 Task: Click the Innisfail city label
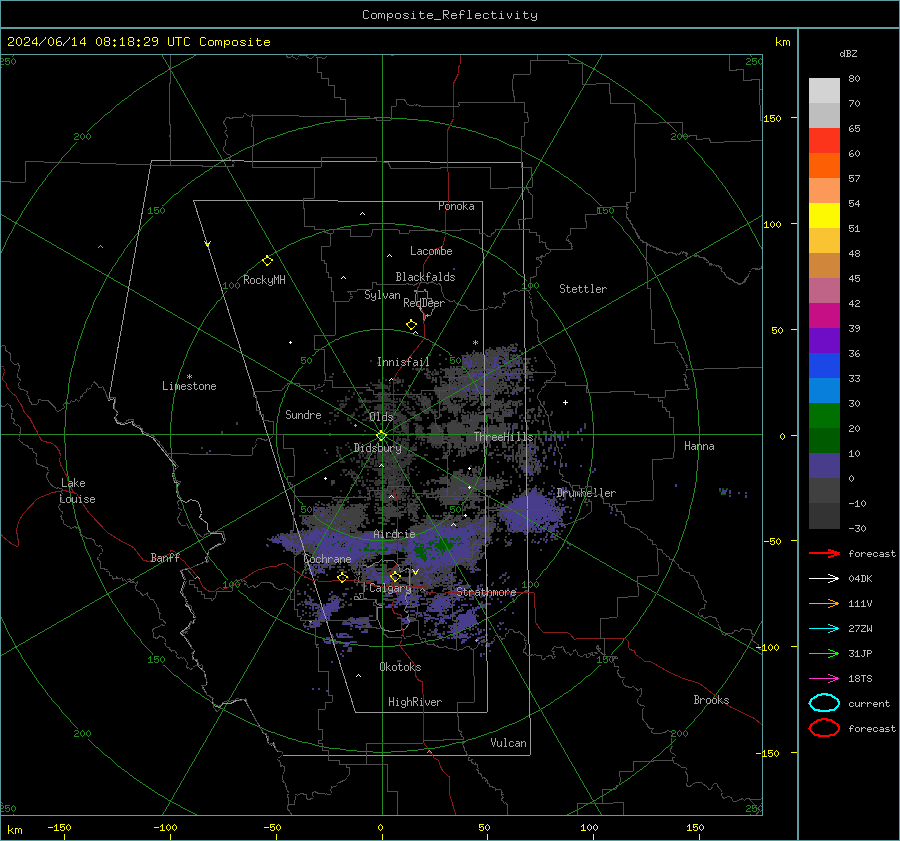pos(403,362)
